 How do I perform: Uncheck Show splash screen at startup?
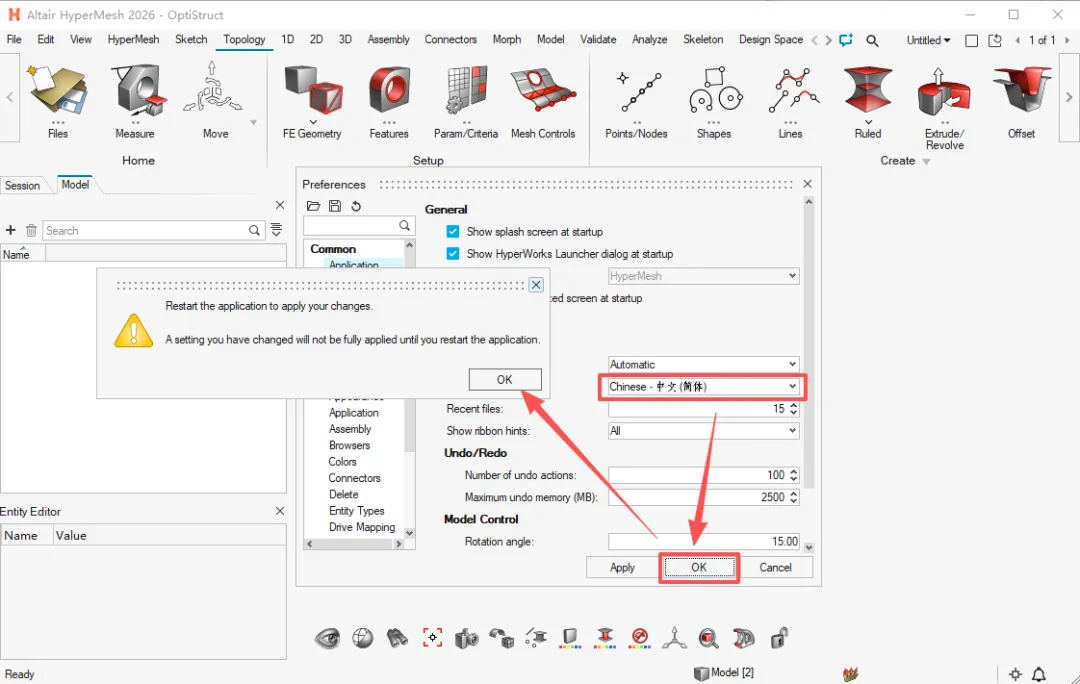(453, 231)
